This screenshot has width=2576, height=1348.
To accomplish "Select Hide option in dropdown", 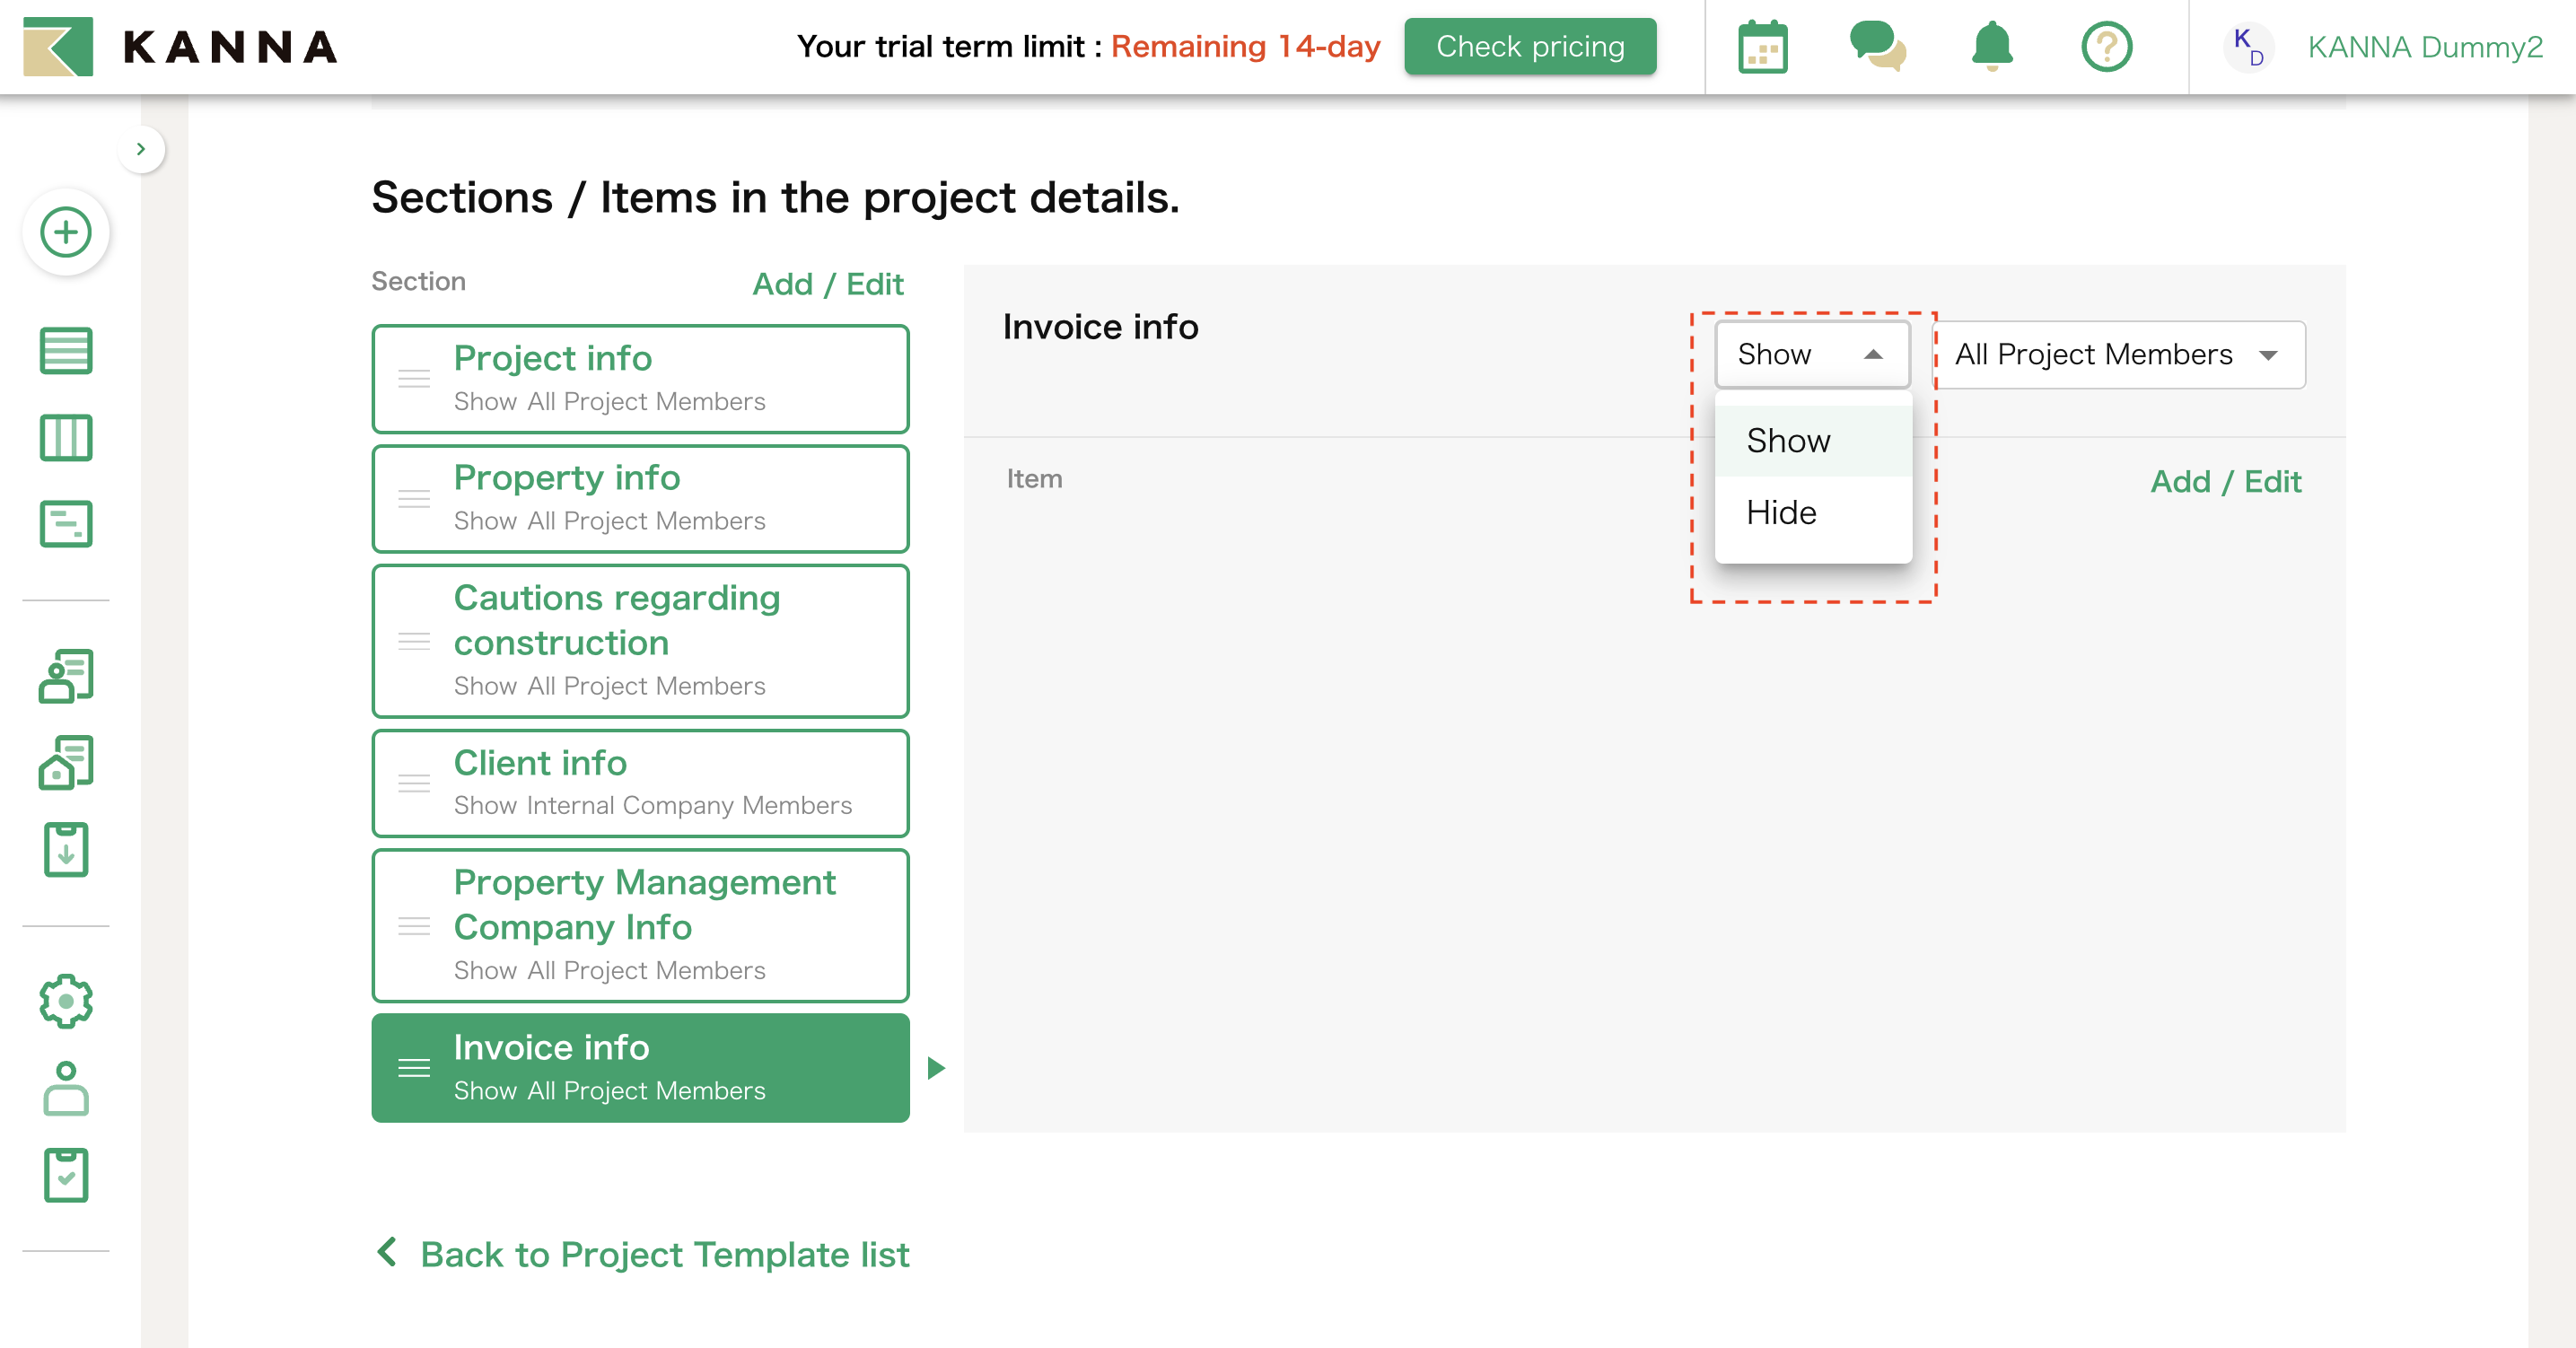I will (x=1781, y=513).
